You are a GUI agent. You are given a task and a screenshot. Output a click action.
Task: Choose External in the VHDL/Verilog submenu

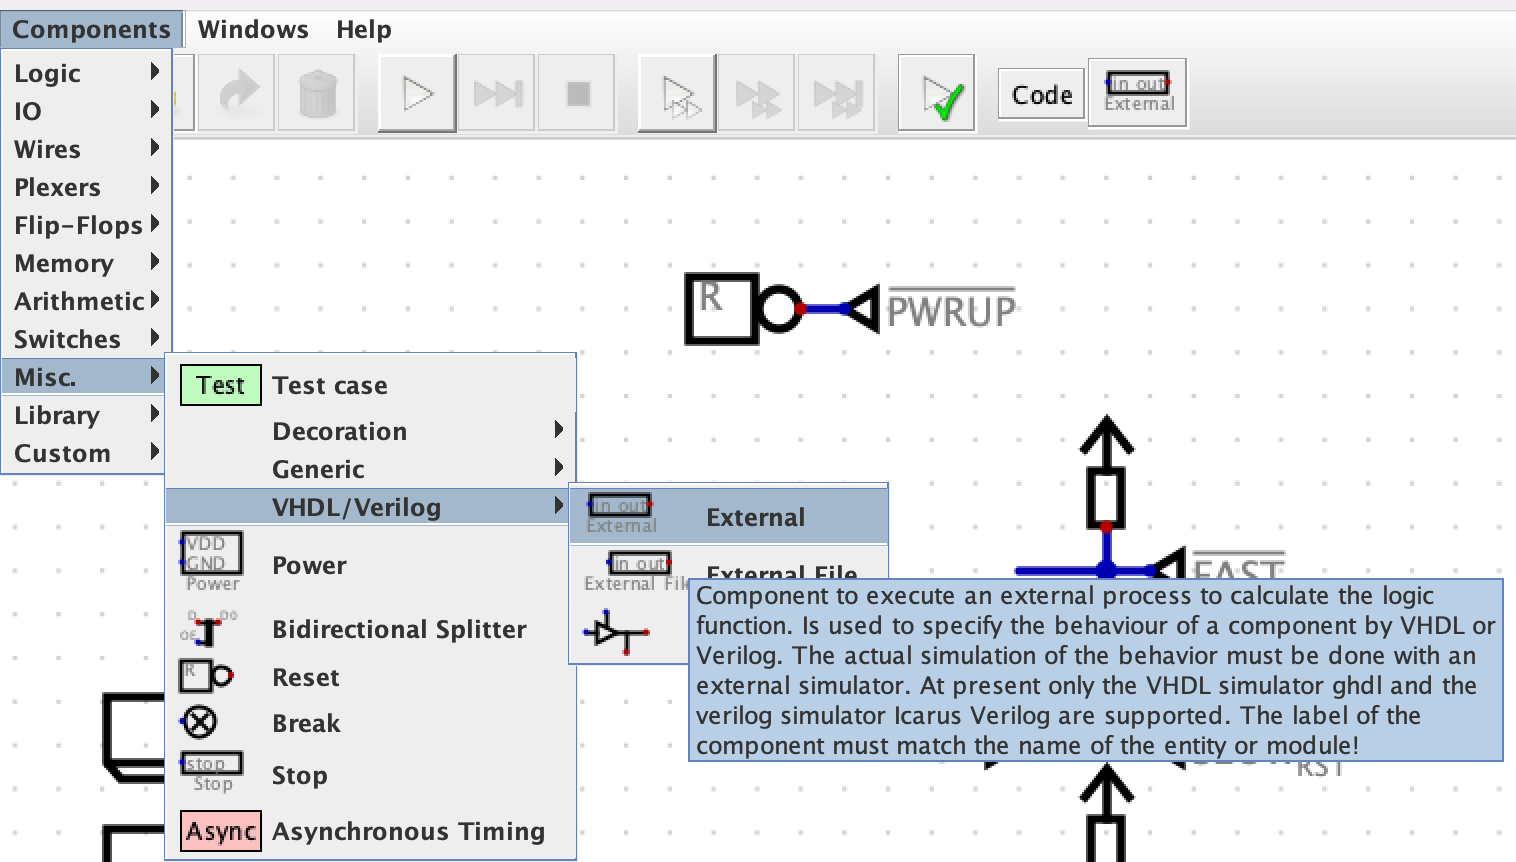point(754,518)
